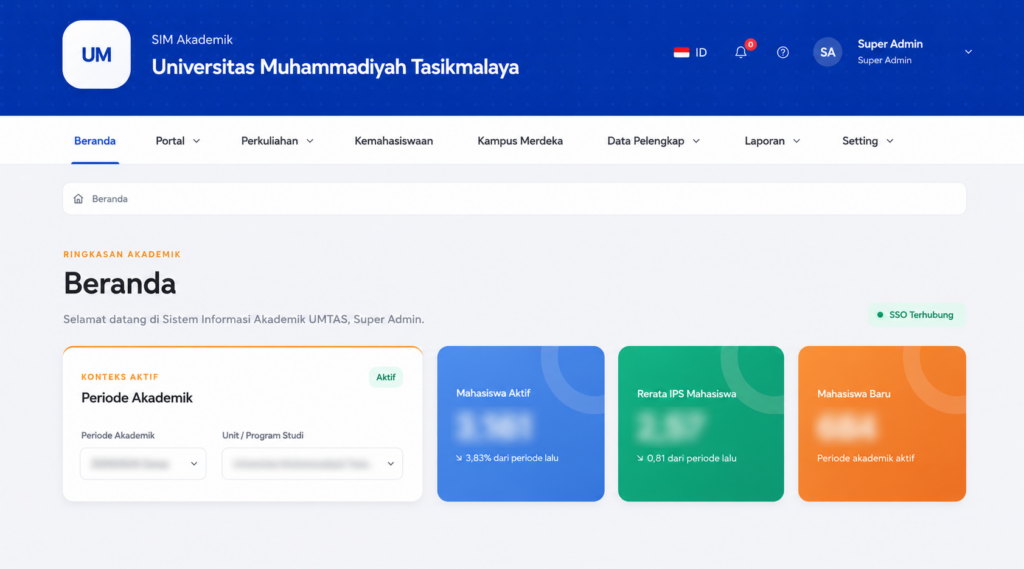Expand the Portal menu
Viewport: 1024px width, 569px height.
point(178,140)
